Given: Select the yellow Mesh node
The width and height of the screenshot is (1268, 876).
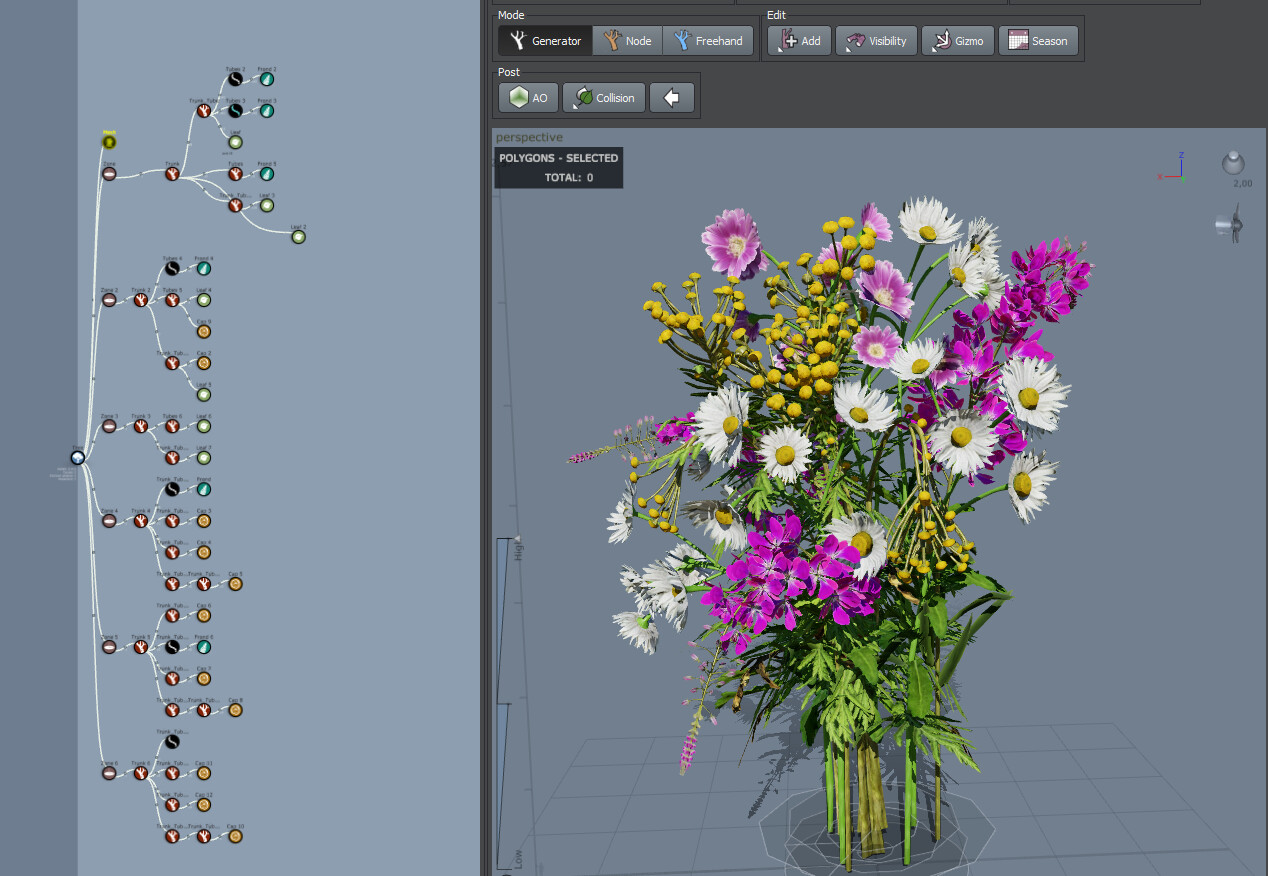Looking at the screenshot, I should [109, 142].
